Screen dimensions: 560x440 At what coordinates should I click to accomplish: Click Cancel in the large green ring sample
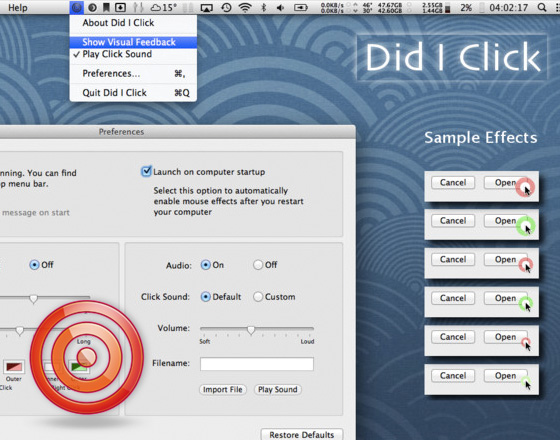pos(453,221)
